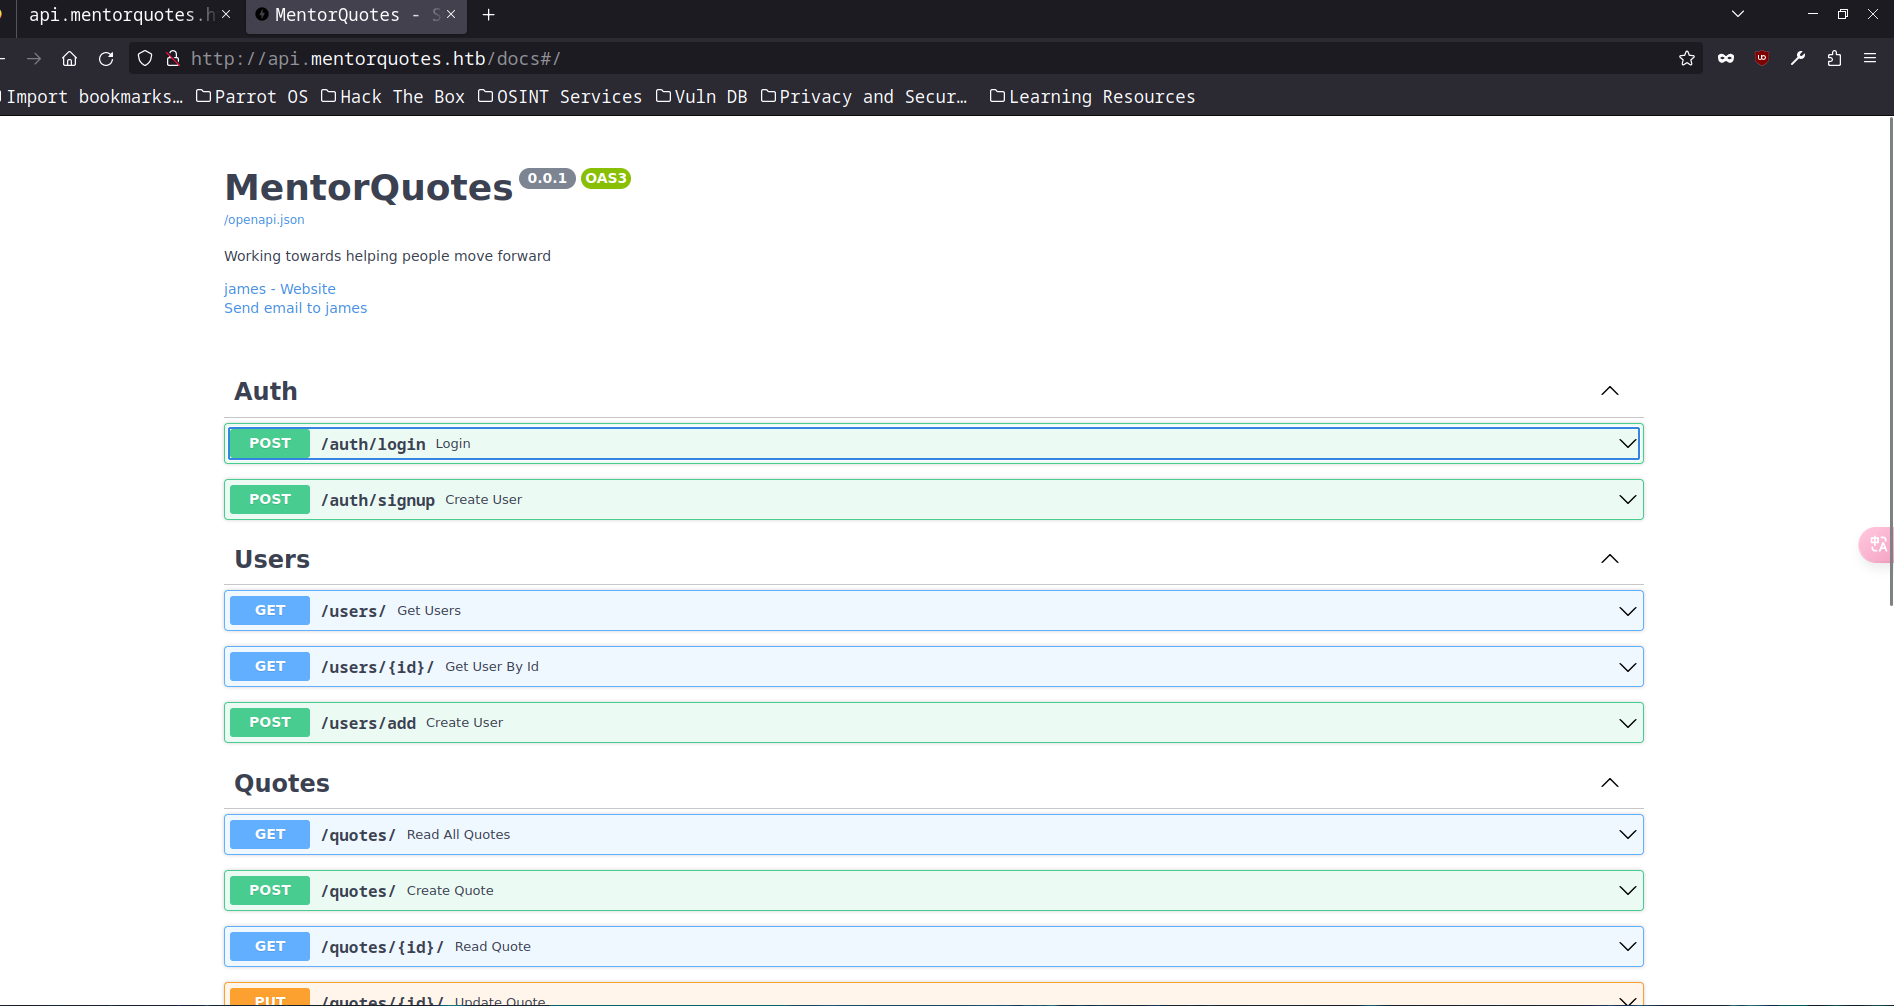Click the browser home icon
This screenshot has width=1894, height=1006.
click(69, 59)
